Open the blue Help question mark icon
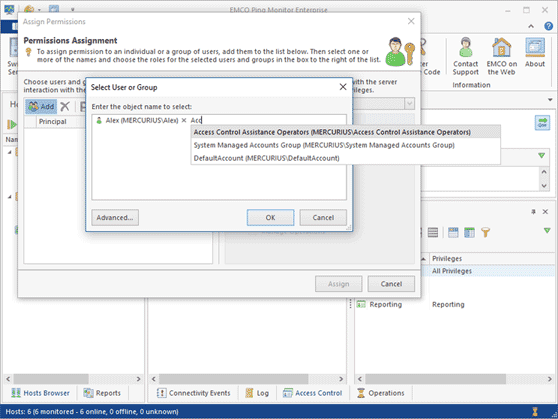Viewport: 558px width, 419px height. point(548,26)
